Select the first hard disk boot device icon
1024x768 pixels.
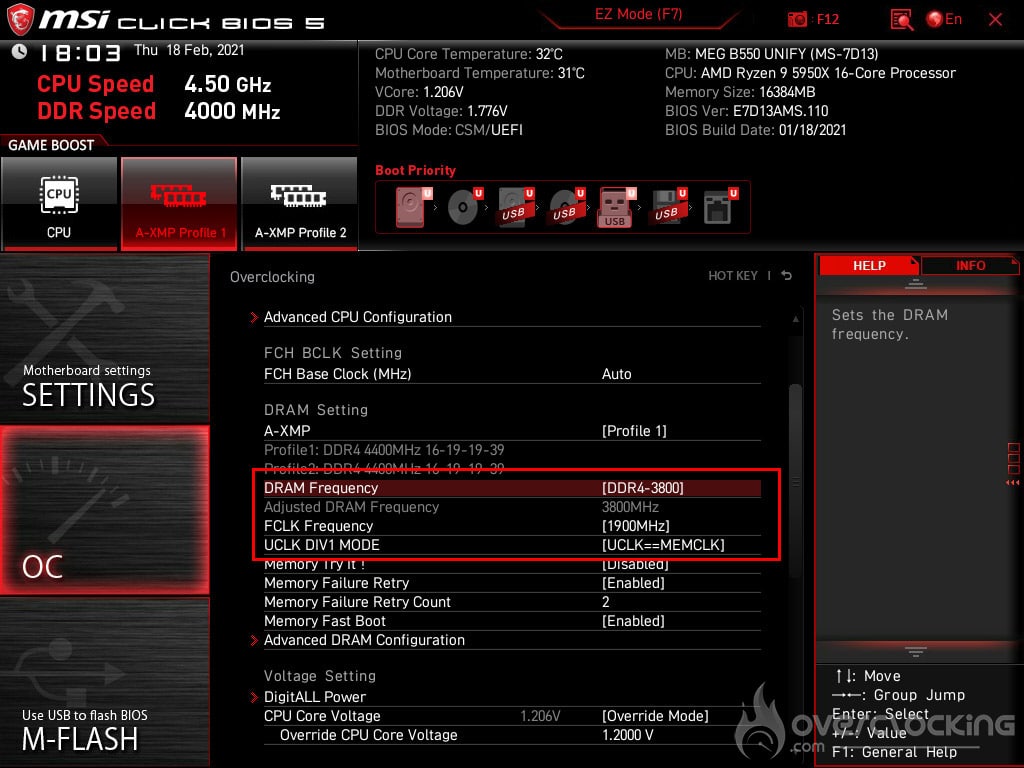[x=413, y=207]
